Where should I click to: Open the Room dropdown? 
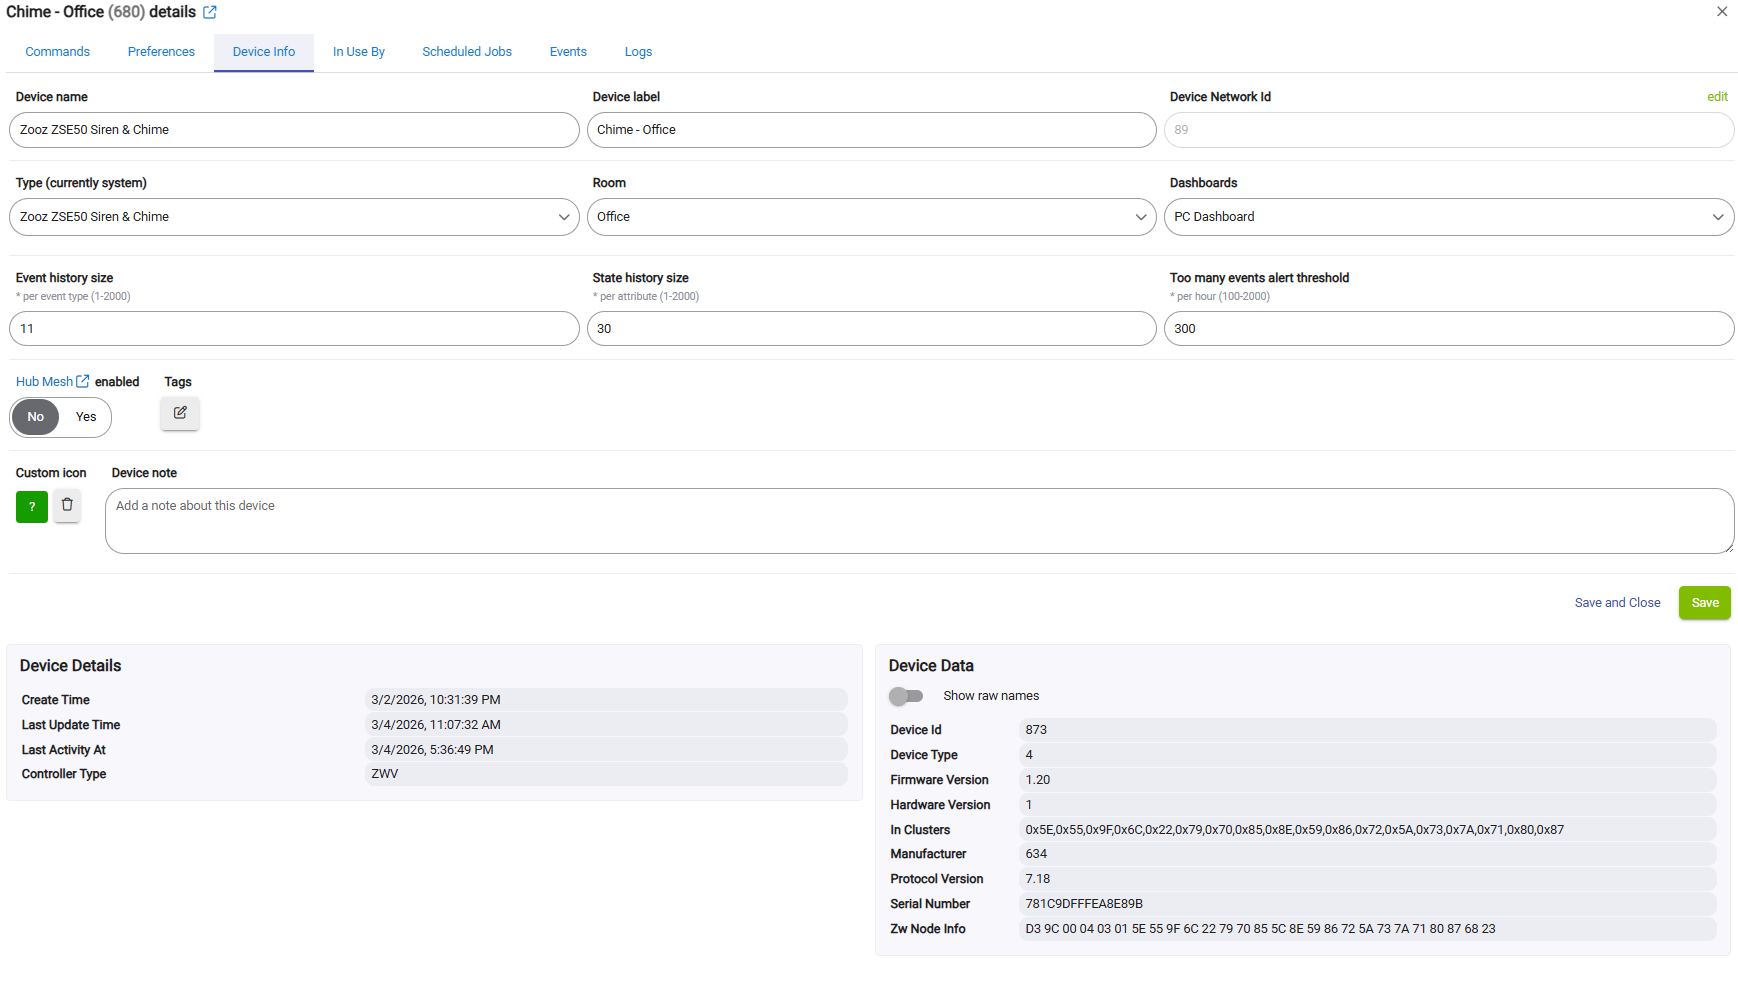tap(871, 217)
